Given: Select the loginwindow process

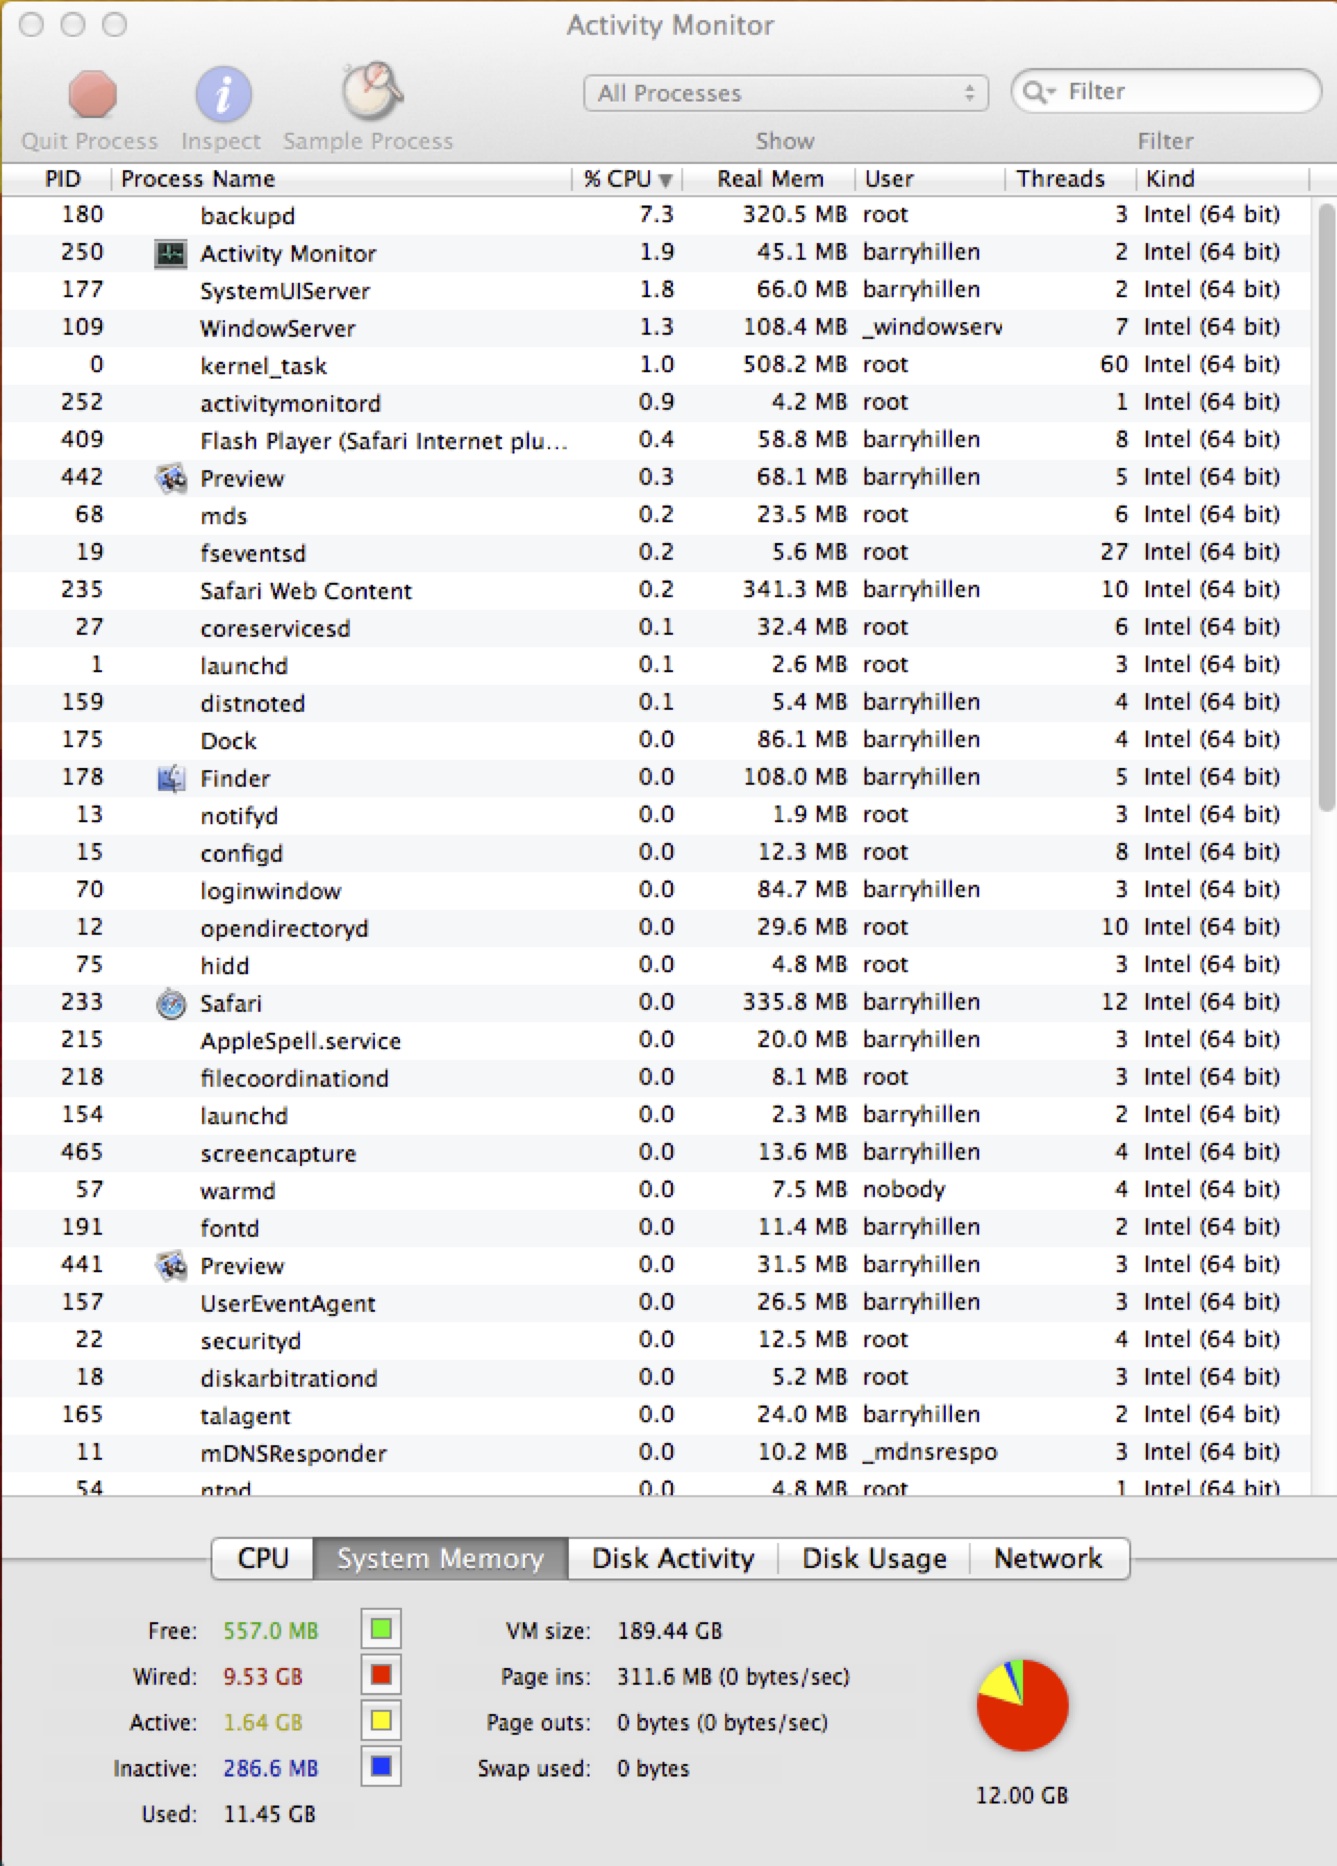Looking at the screenshot, I should pos(656,890).
